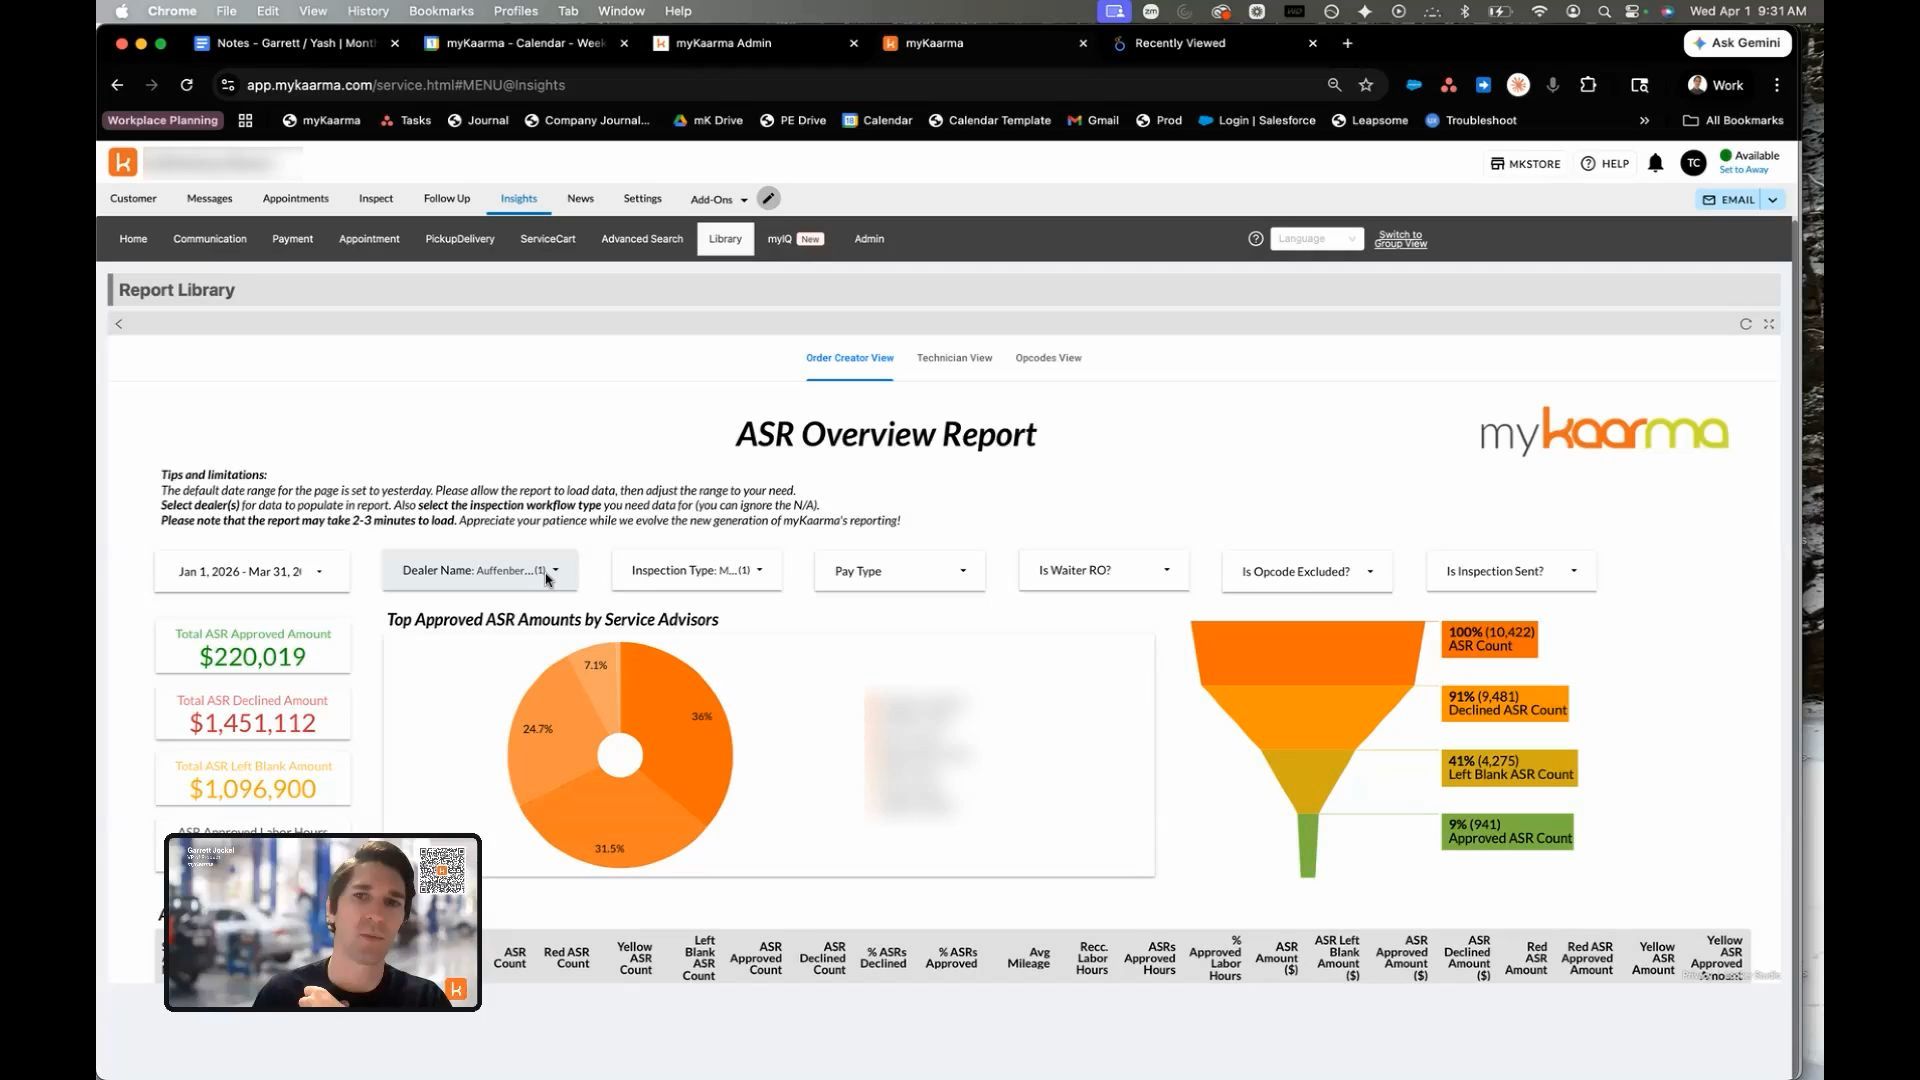Click the language help question icon
The width and height of the screenshot is (1920, 1080).
tap(1256, 239)
